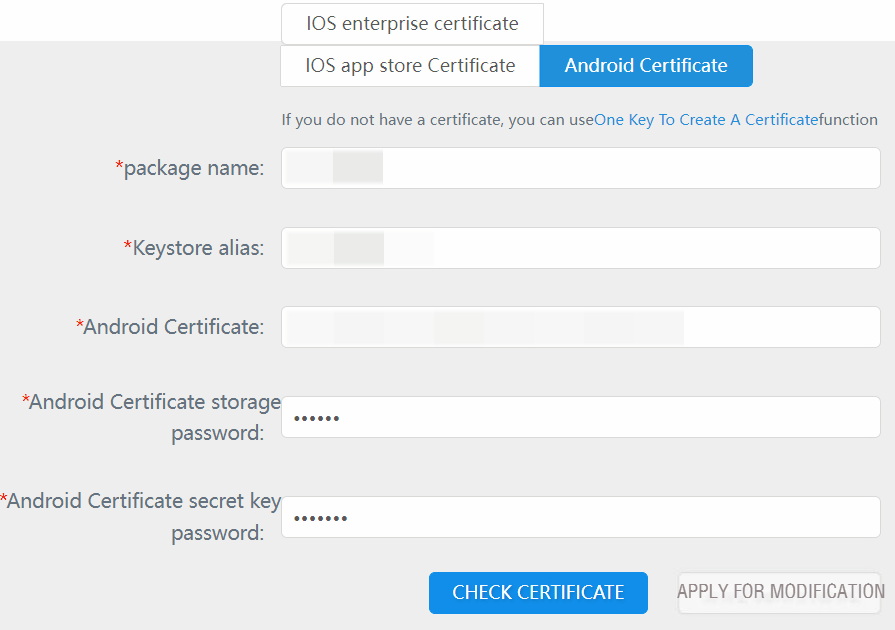
Task: Select the IOS app store Certificate tab
Action: click(x=409, y=65)
